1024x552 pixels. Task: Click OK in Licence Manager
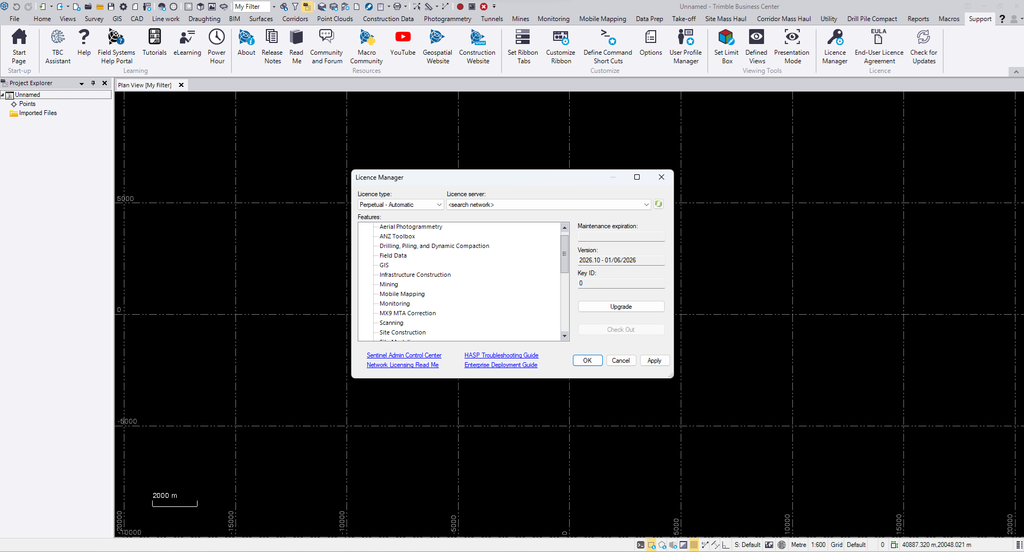point(587,361)
